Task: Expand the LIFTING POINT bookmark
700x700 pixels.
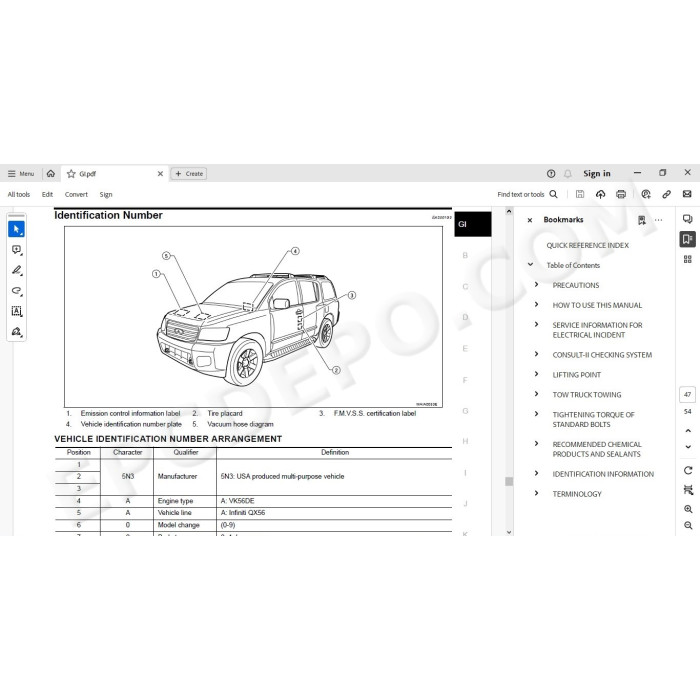Action: tap(537, 374)
